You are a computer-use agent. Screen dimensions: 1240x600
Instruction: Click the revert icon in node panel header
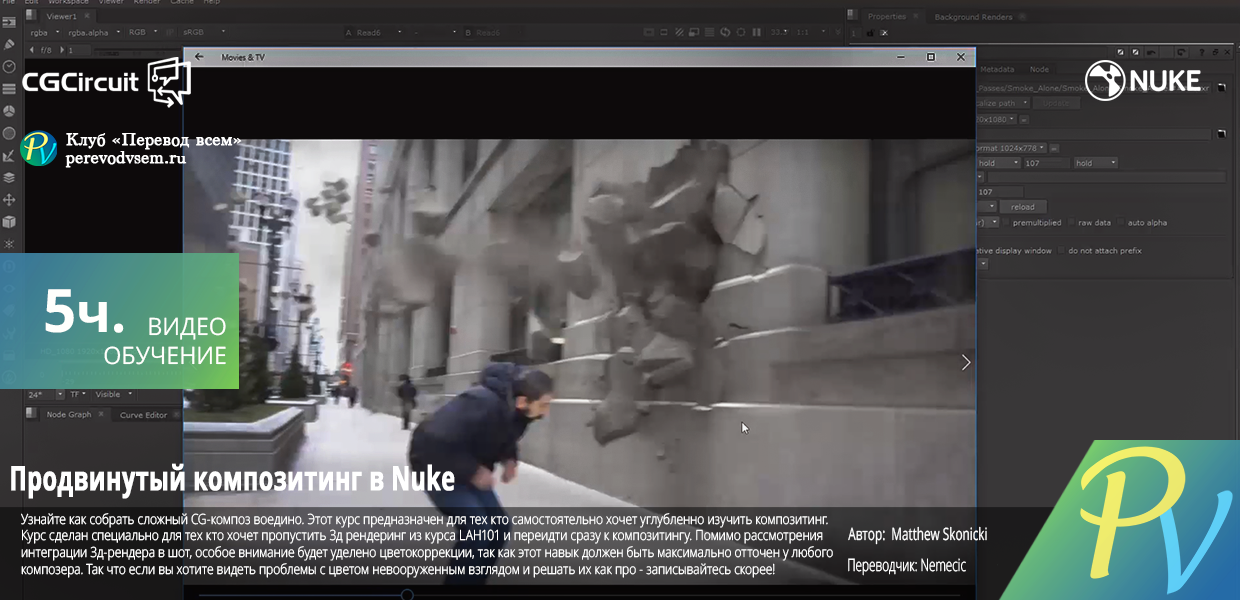pos(1181,52)
